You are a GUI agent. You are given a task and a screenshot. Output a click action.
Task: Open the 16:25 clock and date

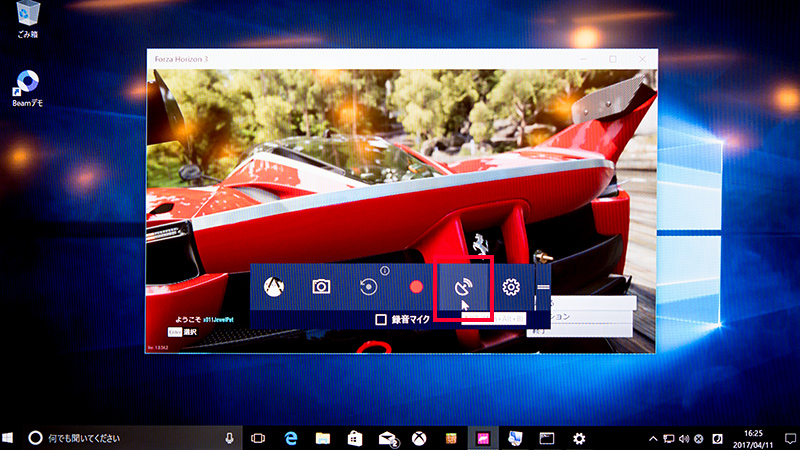753,438
